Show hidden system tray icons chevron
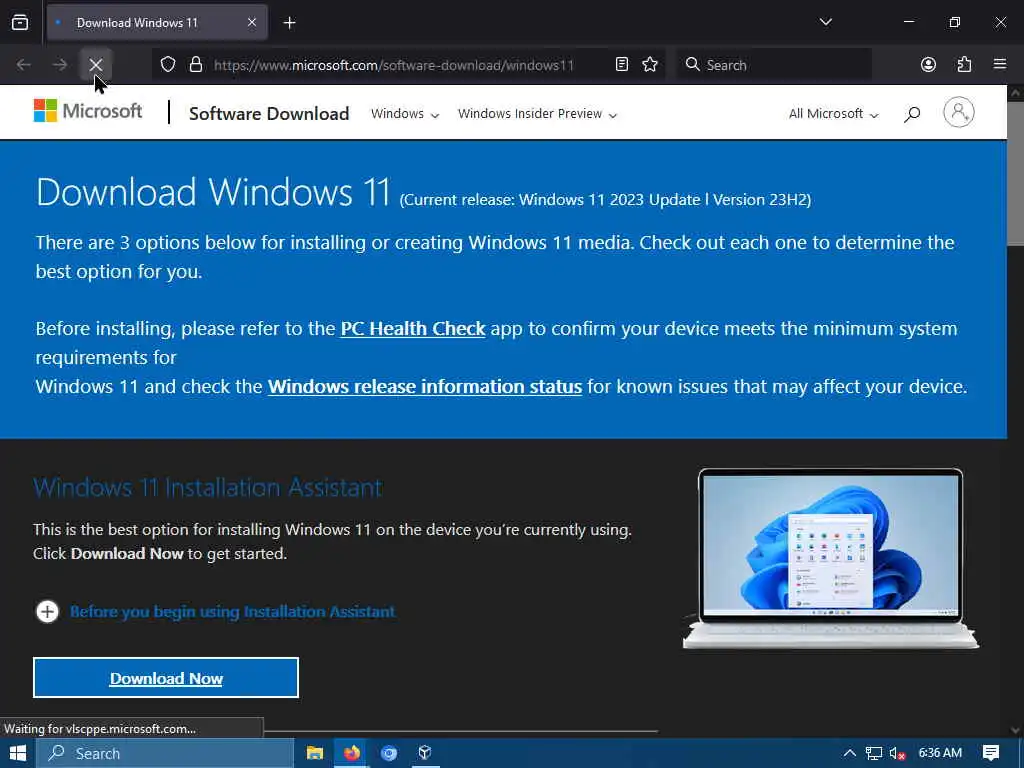 [850, 753]
